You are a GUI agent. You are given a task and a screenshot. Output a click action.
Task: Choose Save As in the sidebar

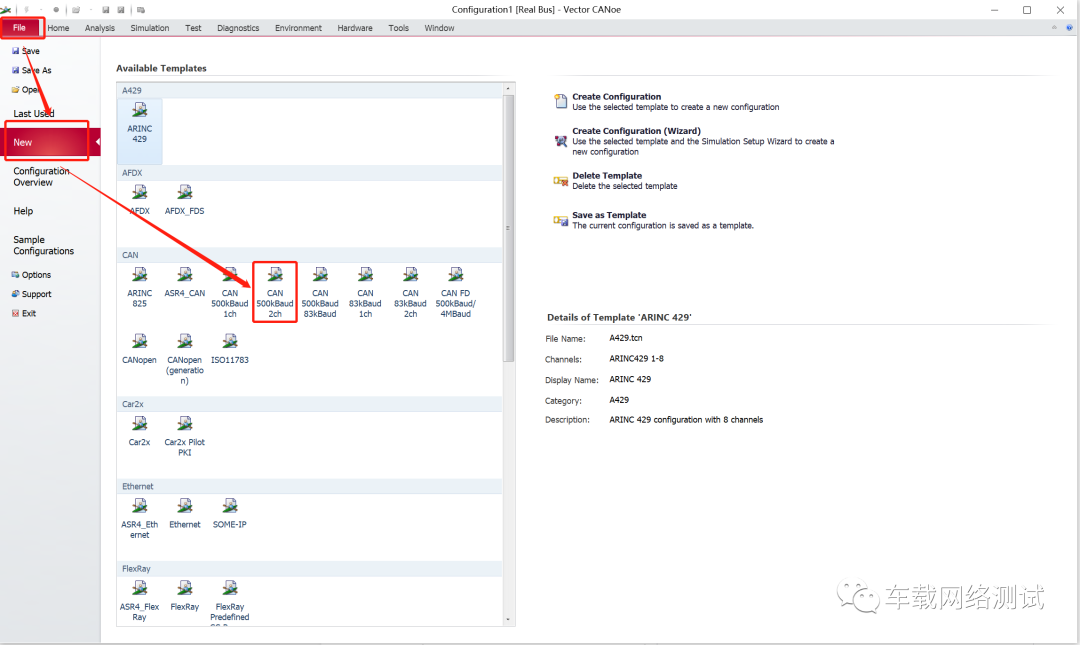pos(32,70)
